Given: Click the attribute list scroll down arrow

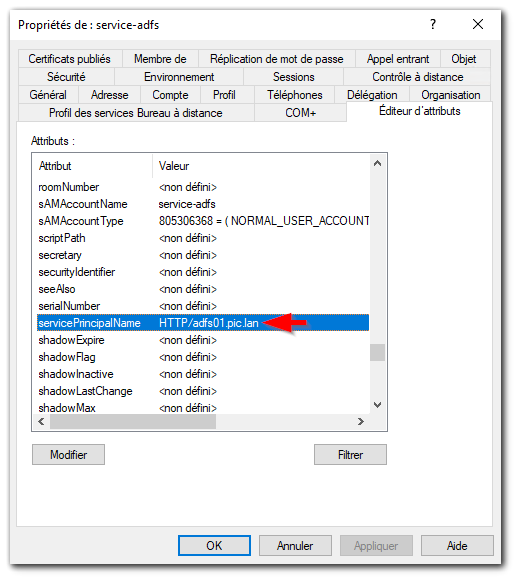Looking at the screenshot, I should click(377, 405).
